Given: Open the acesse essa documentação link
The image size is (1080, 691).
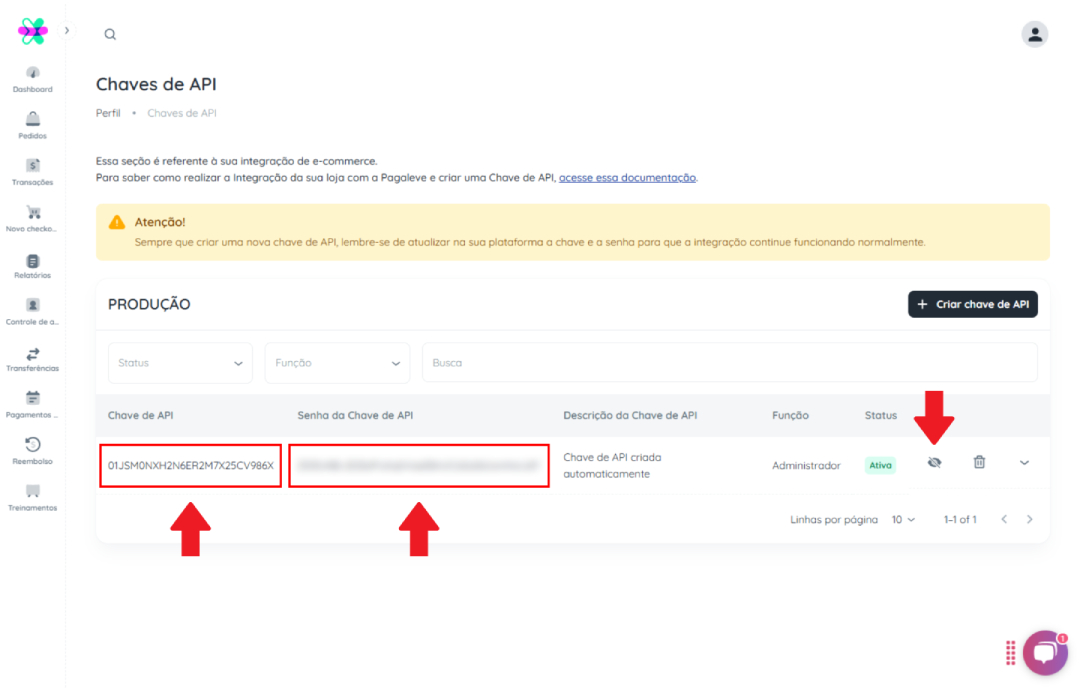Looking at the screenshot, I should point(627,178).
